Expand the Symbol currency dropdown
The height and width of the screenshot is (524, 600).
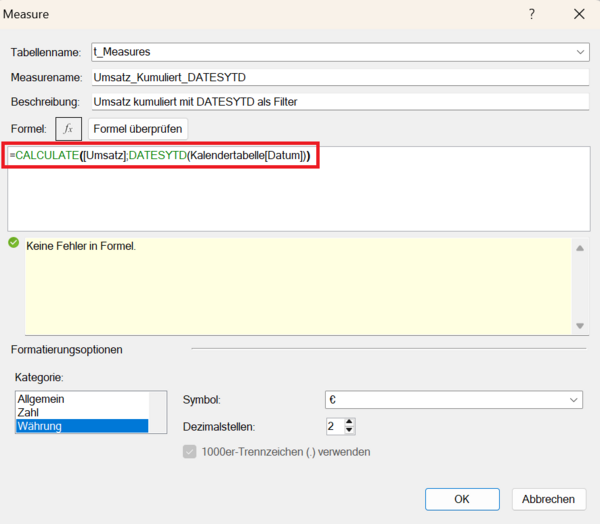point(573,400)
